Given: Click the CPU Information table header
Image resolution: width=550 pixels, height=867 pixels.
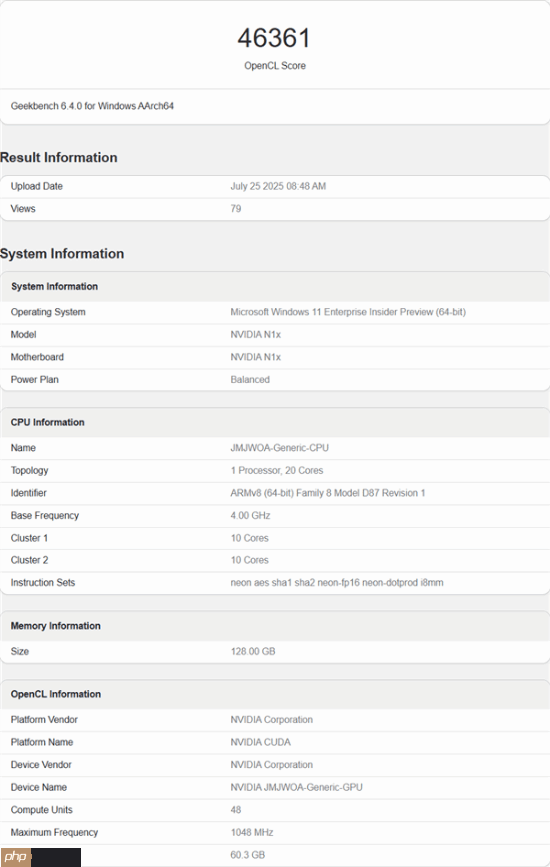Looking at the screenshot, I should pos(48,422).
